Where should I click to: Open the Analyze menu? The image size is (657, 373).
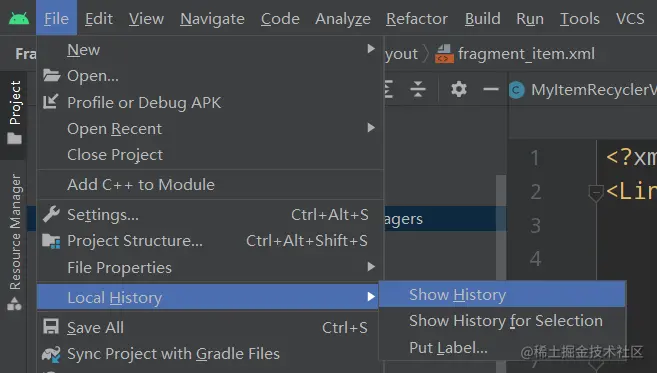click(x=343, y=18)
